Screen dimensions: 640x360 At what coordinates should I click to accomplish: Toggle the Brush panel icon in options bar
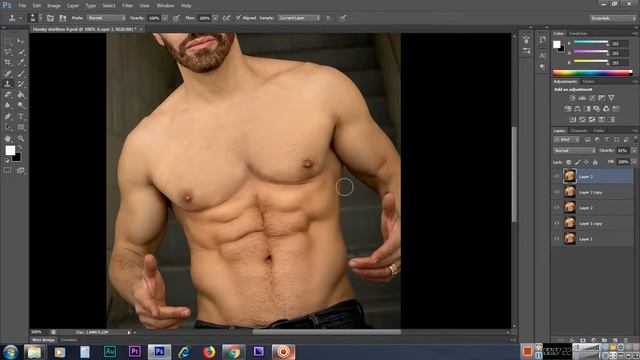50,18
